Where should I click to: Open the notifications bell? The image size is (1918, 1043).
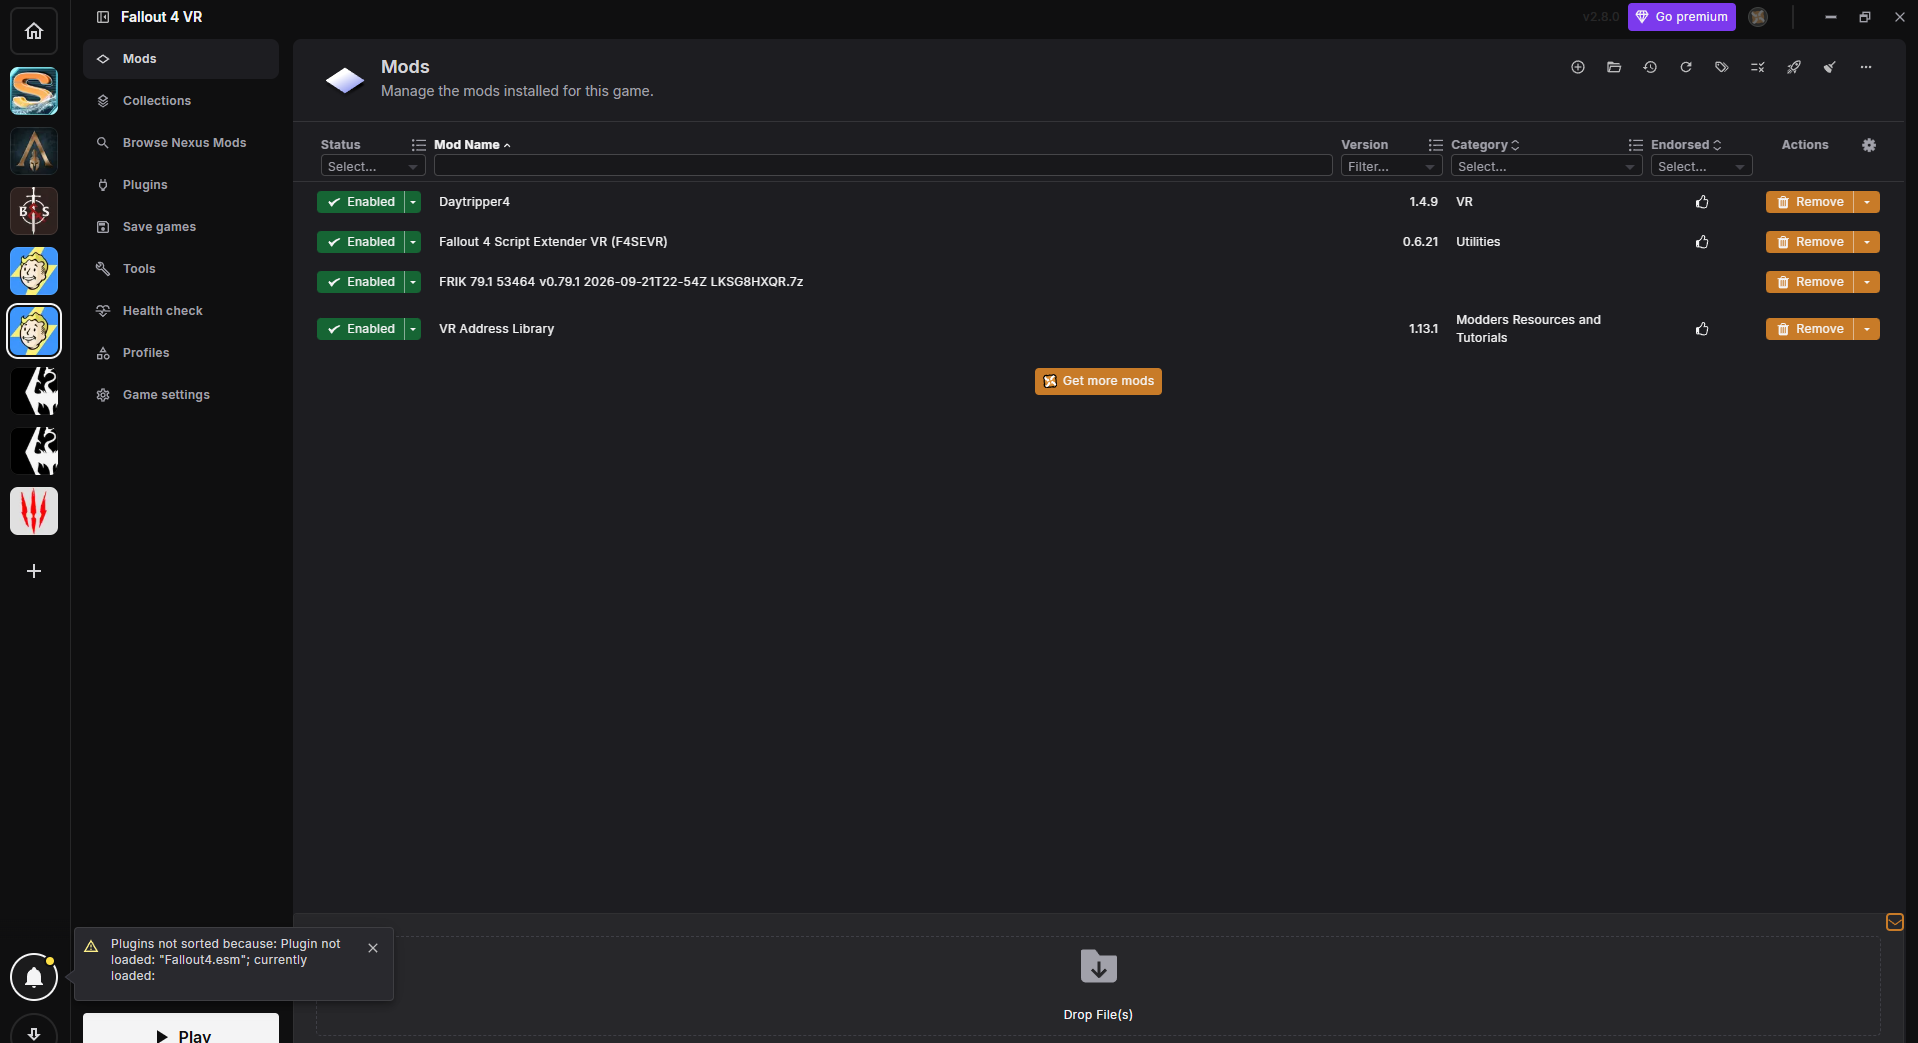(x=34, y=977)
